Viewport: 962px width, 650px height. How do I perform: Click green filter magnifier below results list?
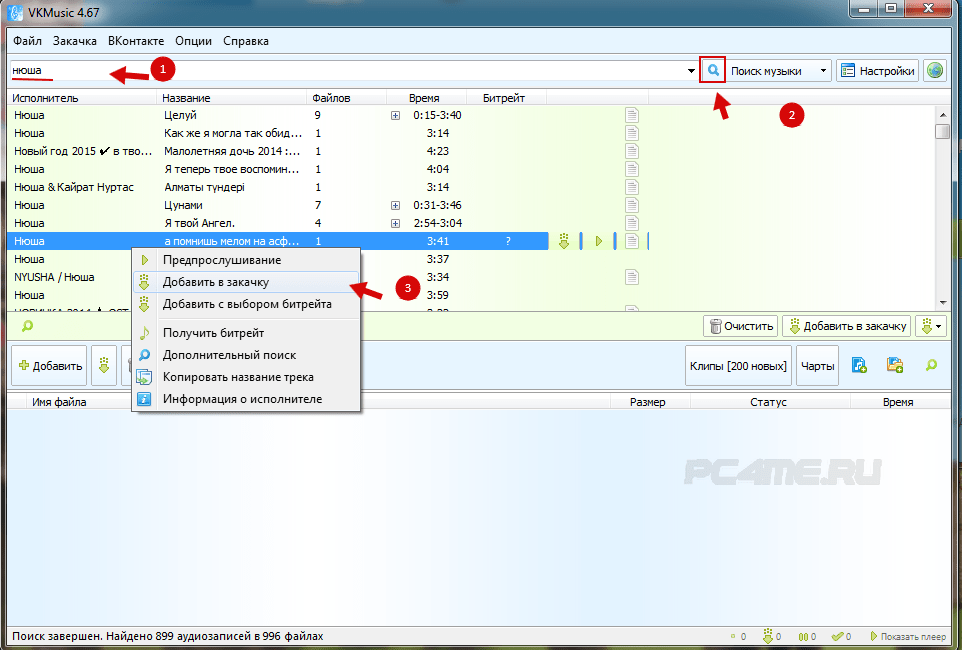click(27, 325)
